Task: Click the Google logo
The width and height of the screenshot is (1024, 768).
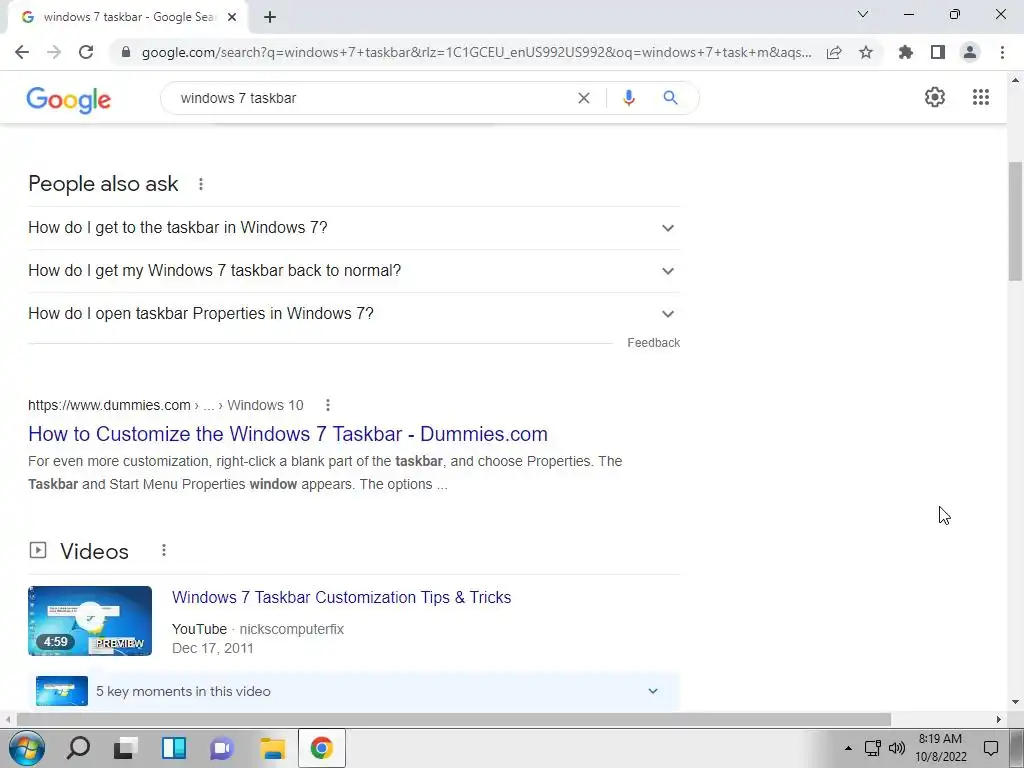Action: 69,99
